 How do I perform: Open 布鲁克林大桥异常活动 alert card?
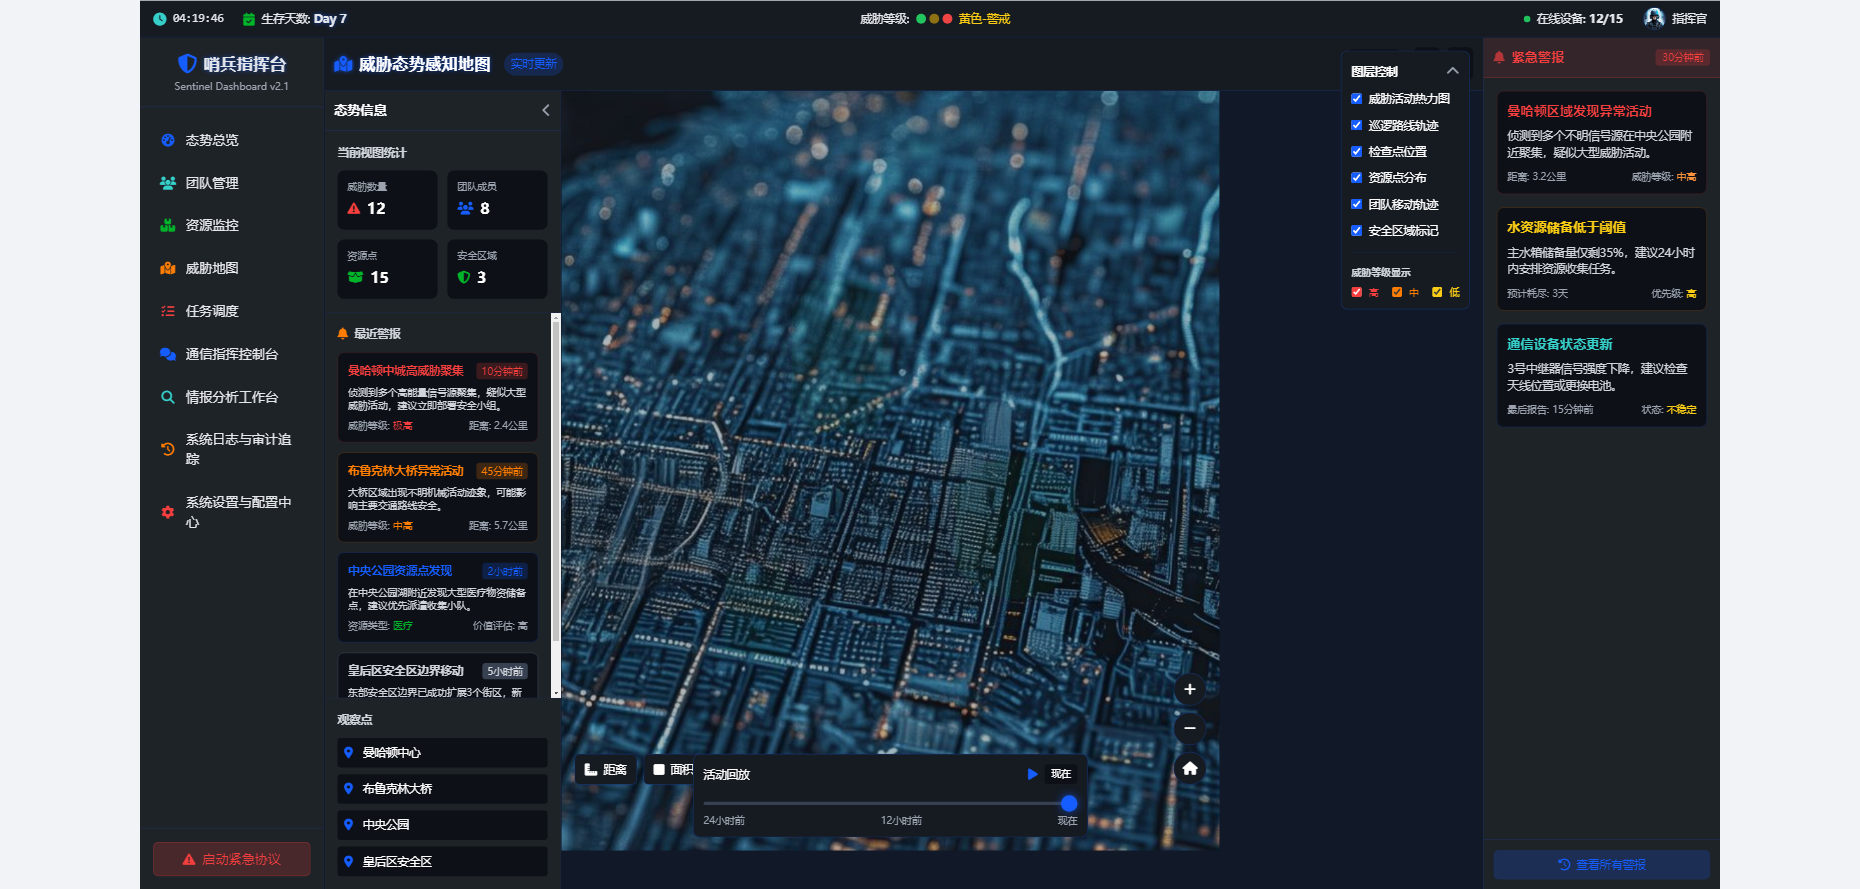pos(437,497)
